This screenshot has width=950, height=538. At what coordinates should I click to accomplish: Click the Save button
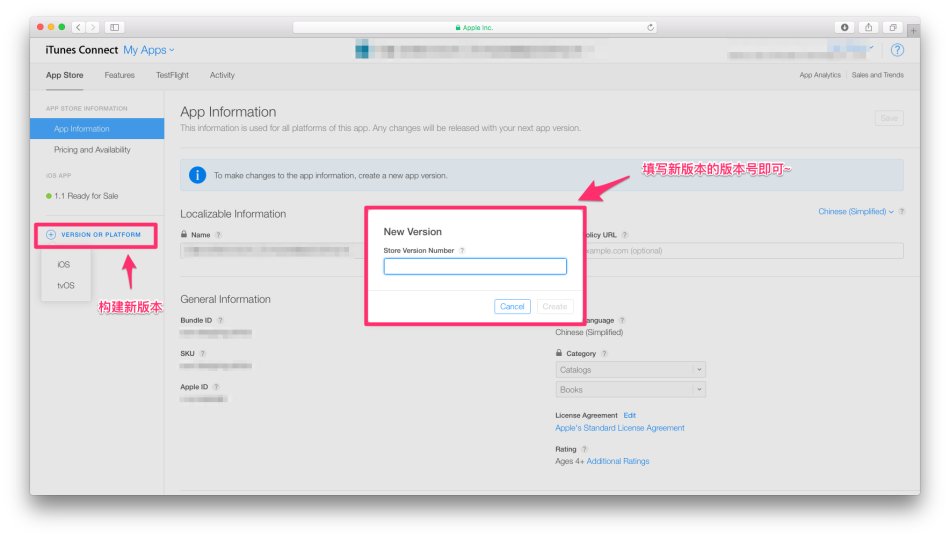tap(889, 118)
